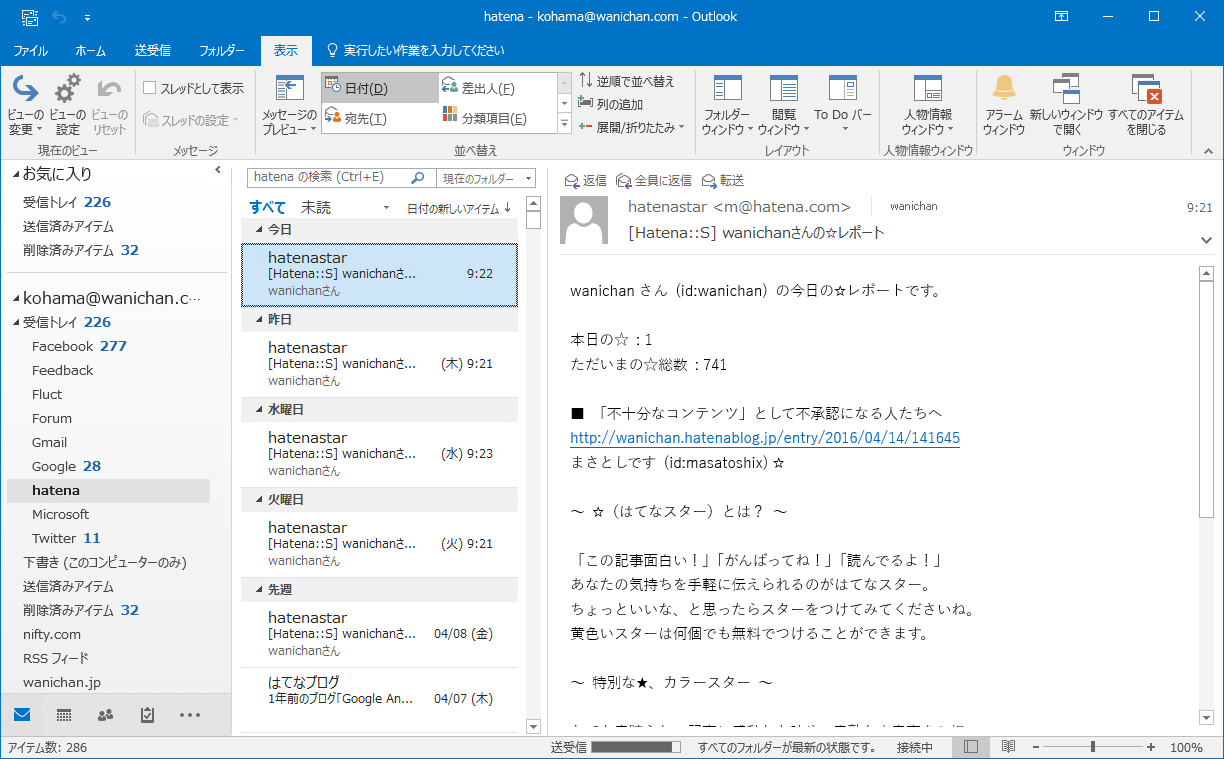This screenshot has width=1224, height=759.
Task: Reply to the message (返信)
Action: pos(586,181)
